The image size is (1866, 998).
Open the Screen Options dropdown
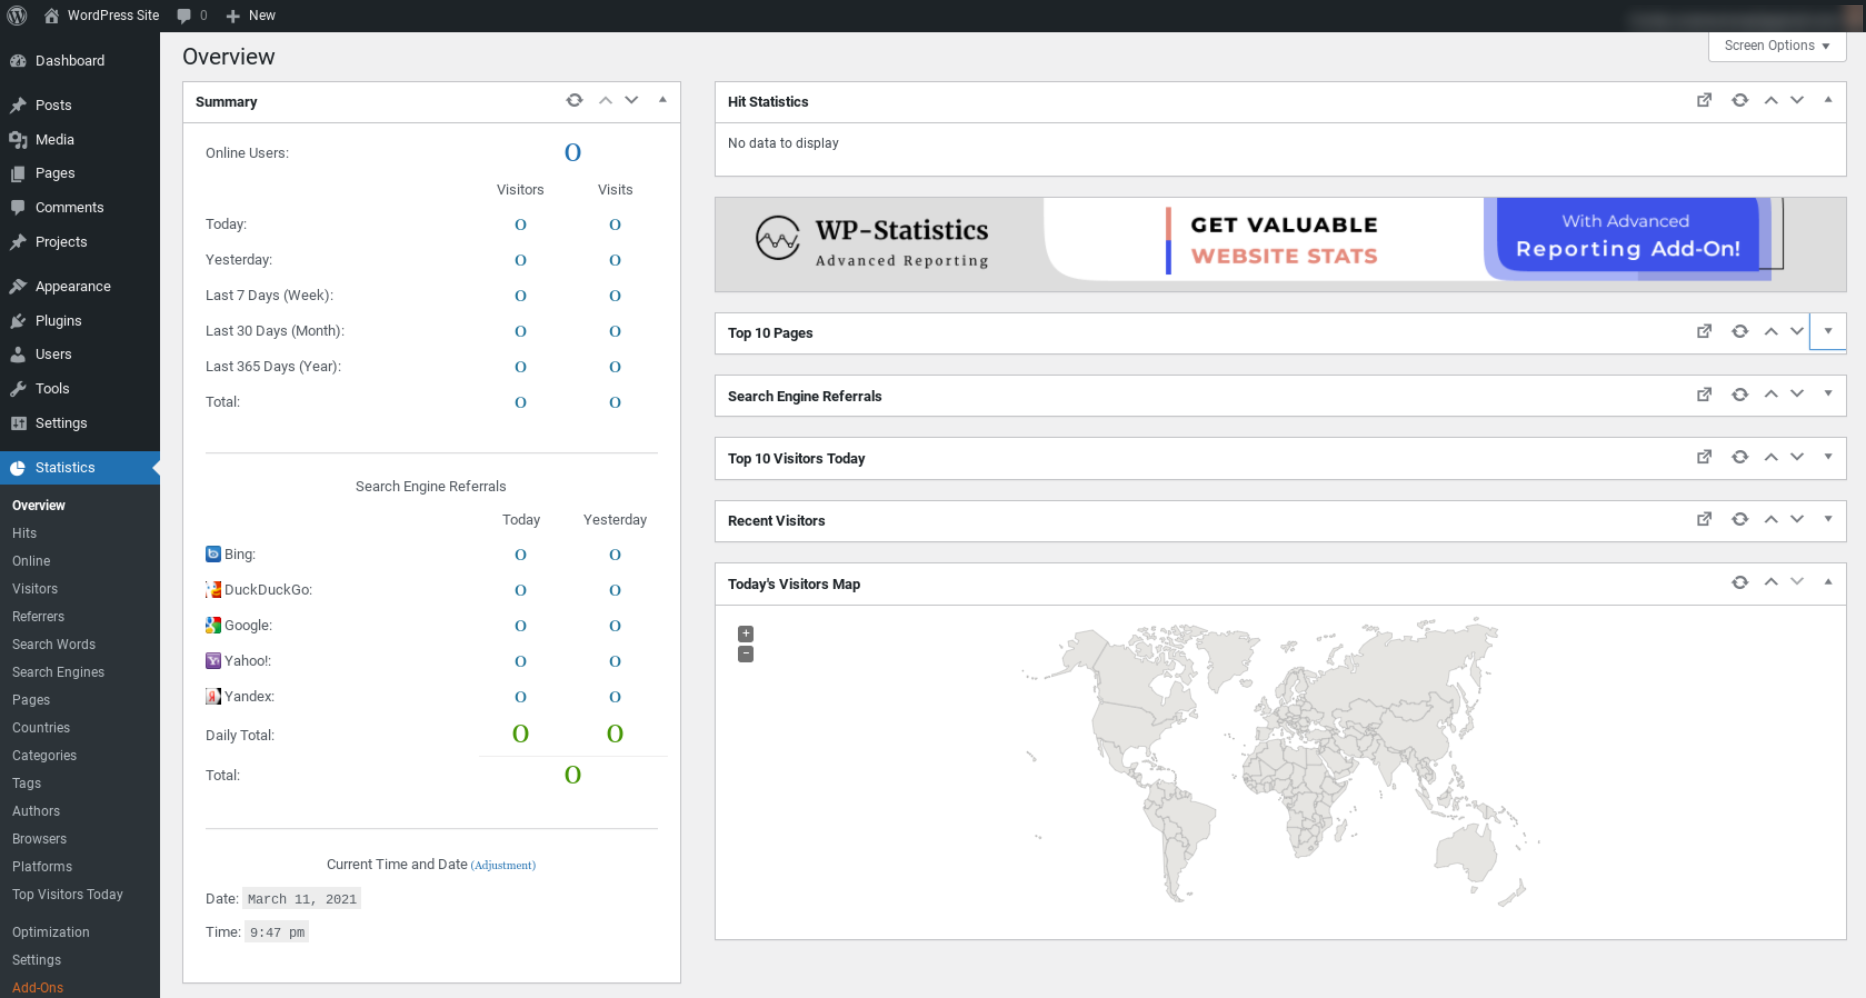point(1776,46)
